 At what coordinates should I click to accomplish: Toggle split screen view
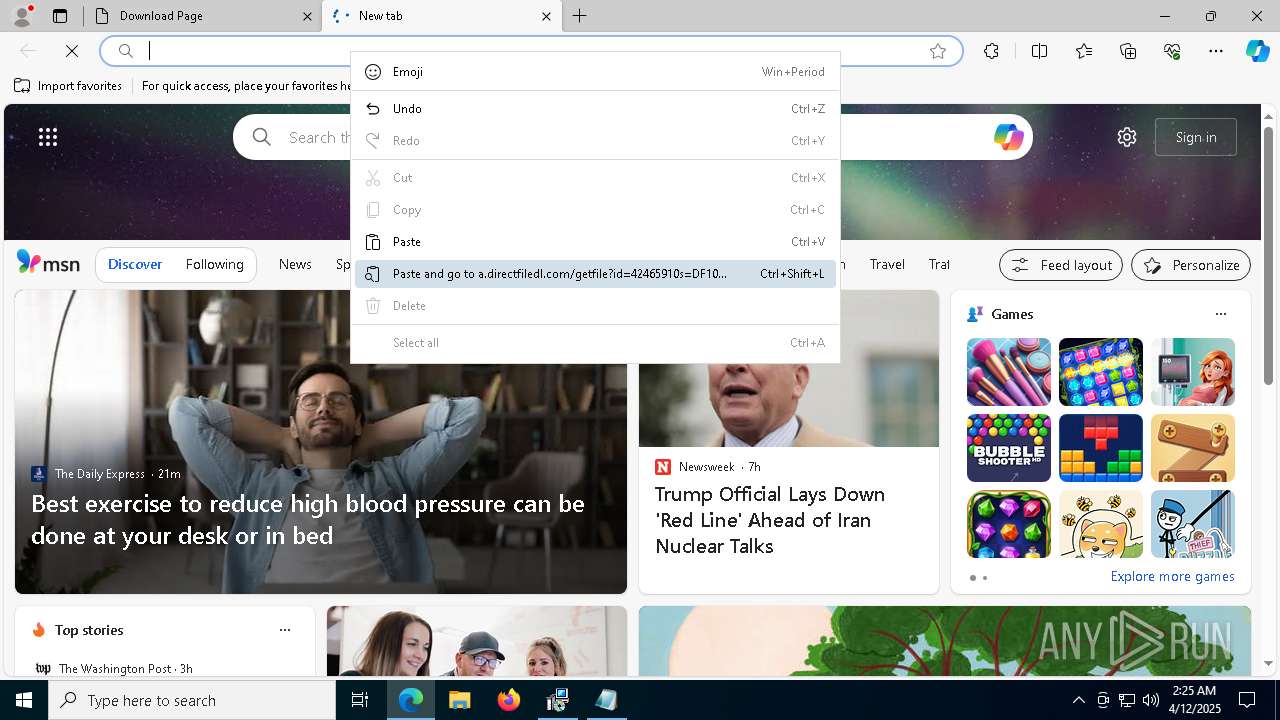1039,51
